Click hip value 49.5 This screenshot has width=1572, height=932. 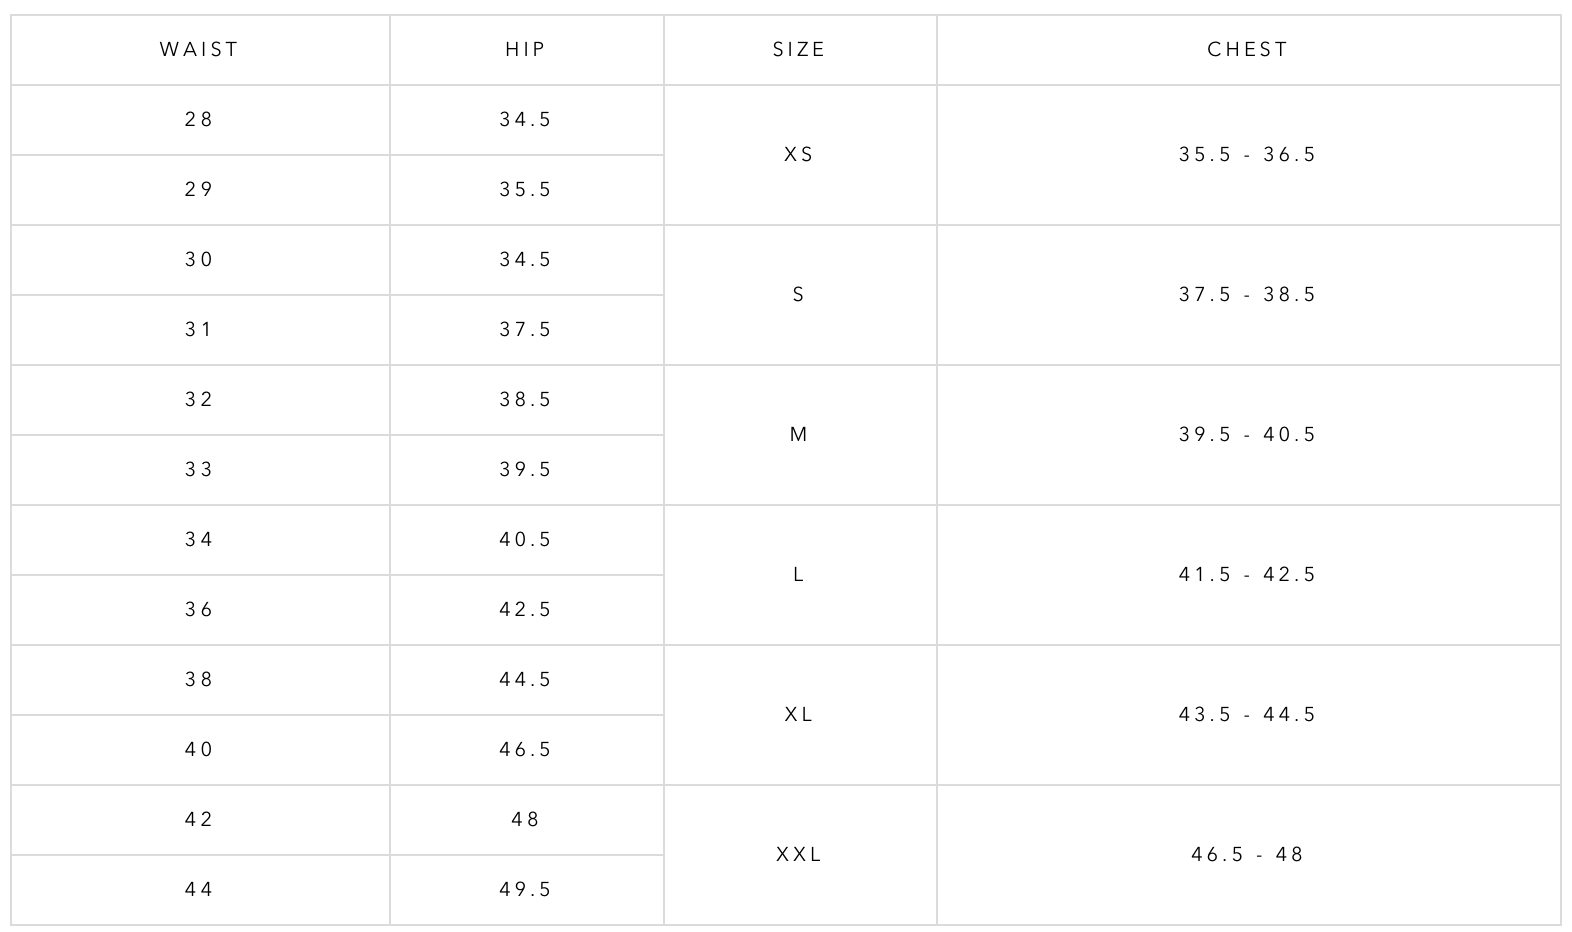click(526, 890)
